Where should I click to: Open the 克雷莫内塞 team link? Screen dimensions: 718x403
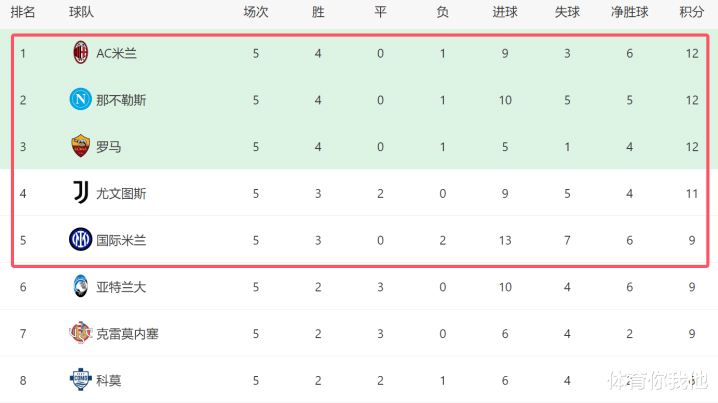[x=127, y=333]
